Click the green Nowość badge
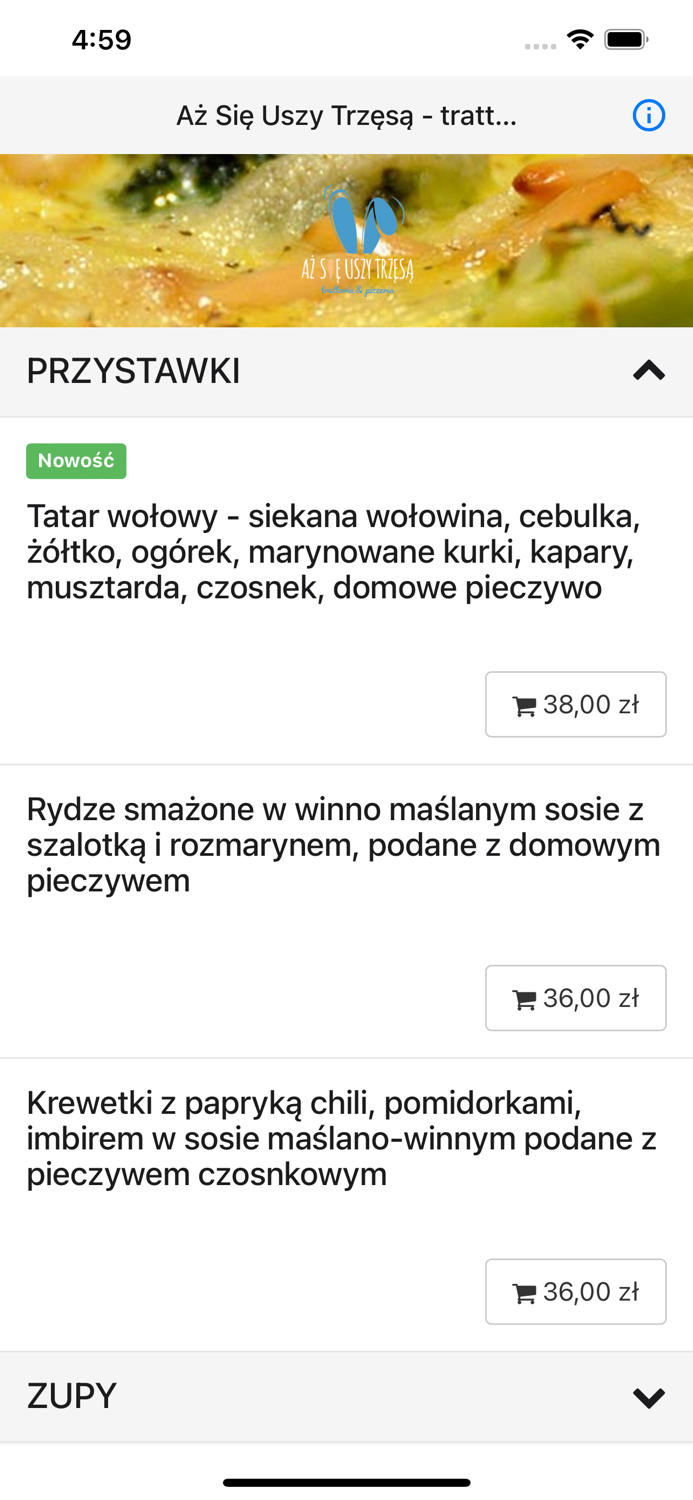The height and width of the screenshot is (1500, 693). pos(76,461)
